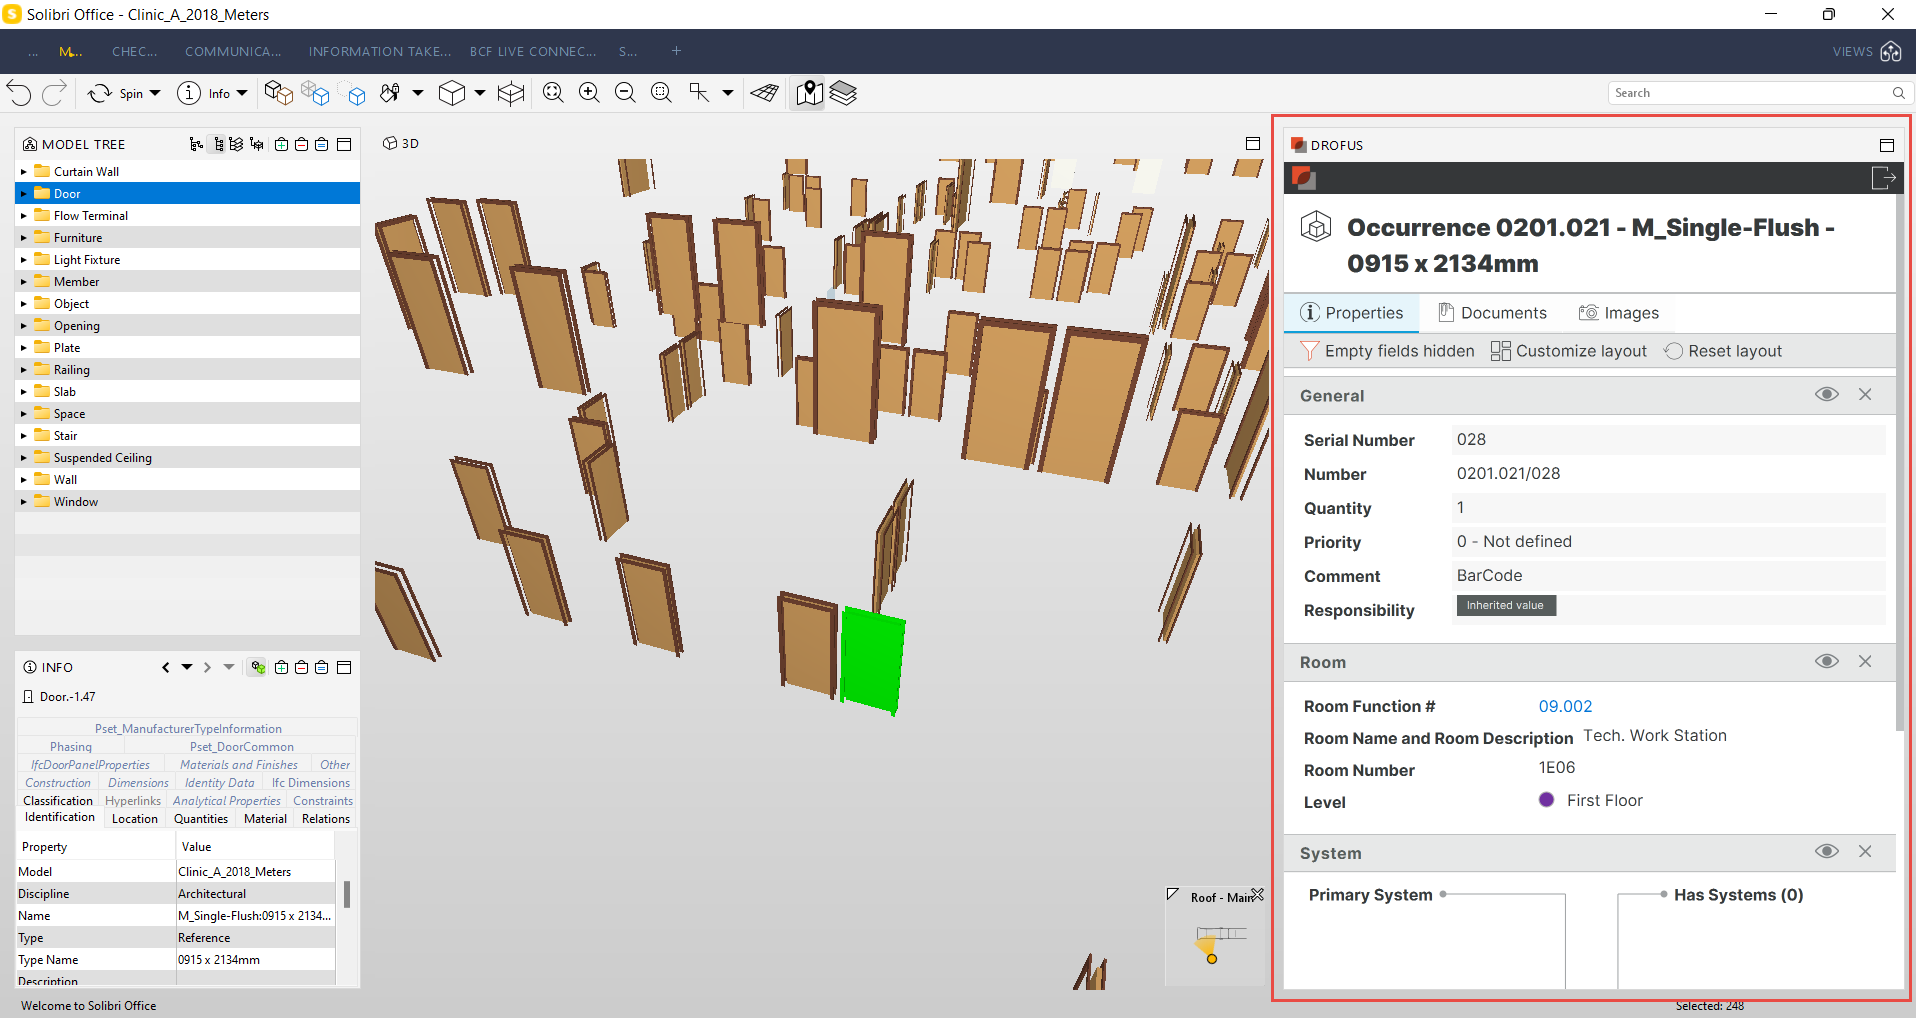
Task: Expand the Wall folder in Model Tree
Action: pyautogui.click(x=24, y=479)
